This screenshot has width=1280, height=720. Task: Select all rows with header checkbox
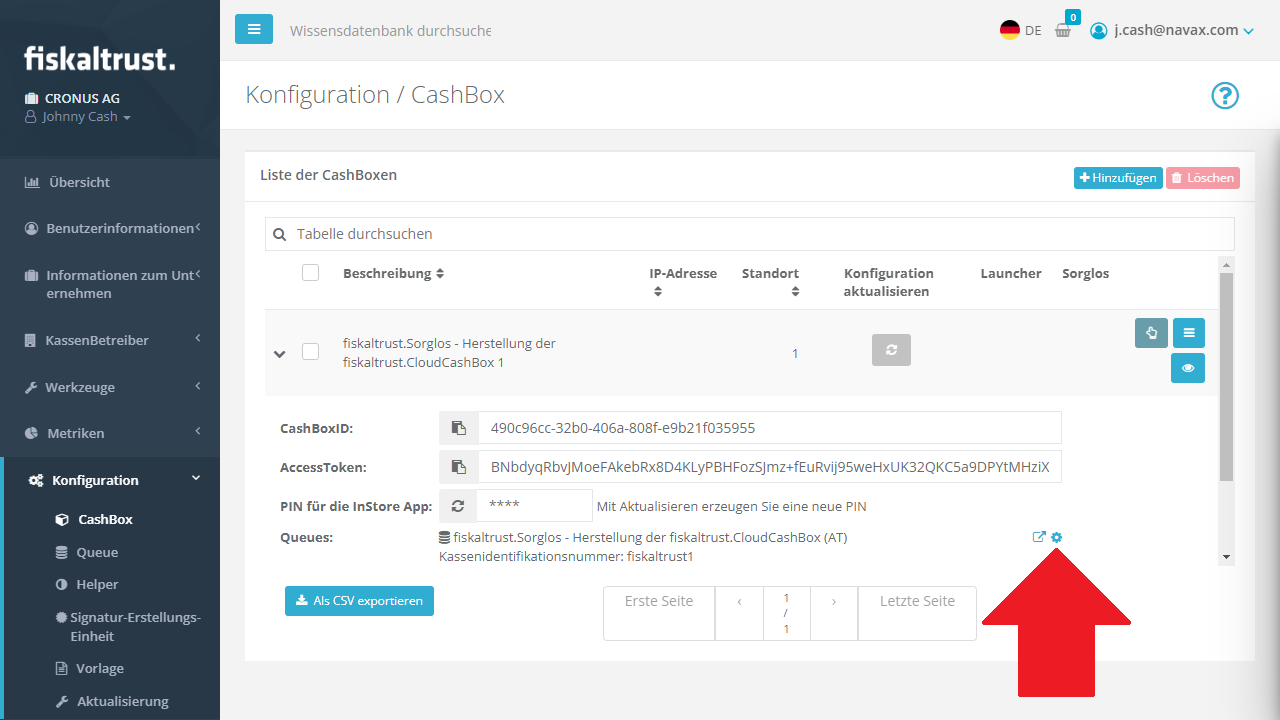310,273
